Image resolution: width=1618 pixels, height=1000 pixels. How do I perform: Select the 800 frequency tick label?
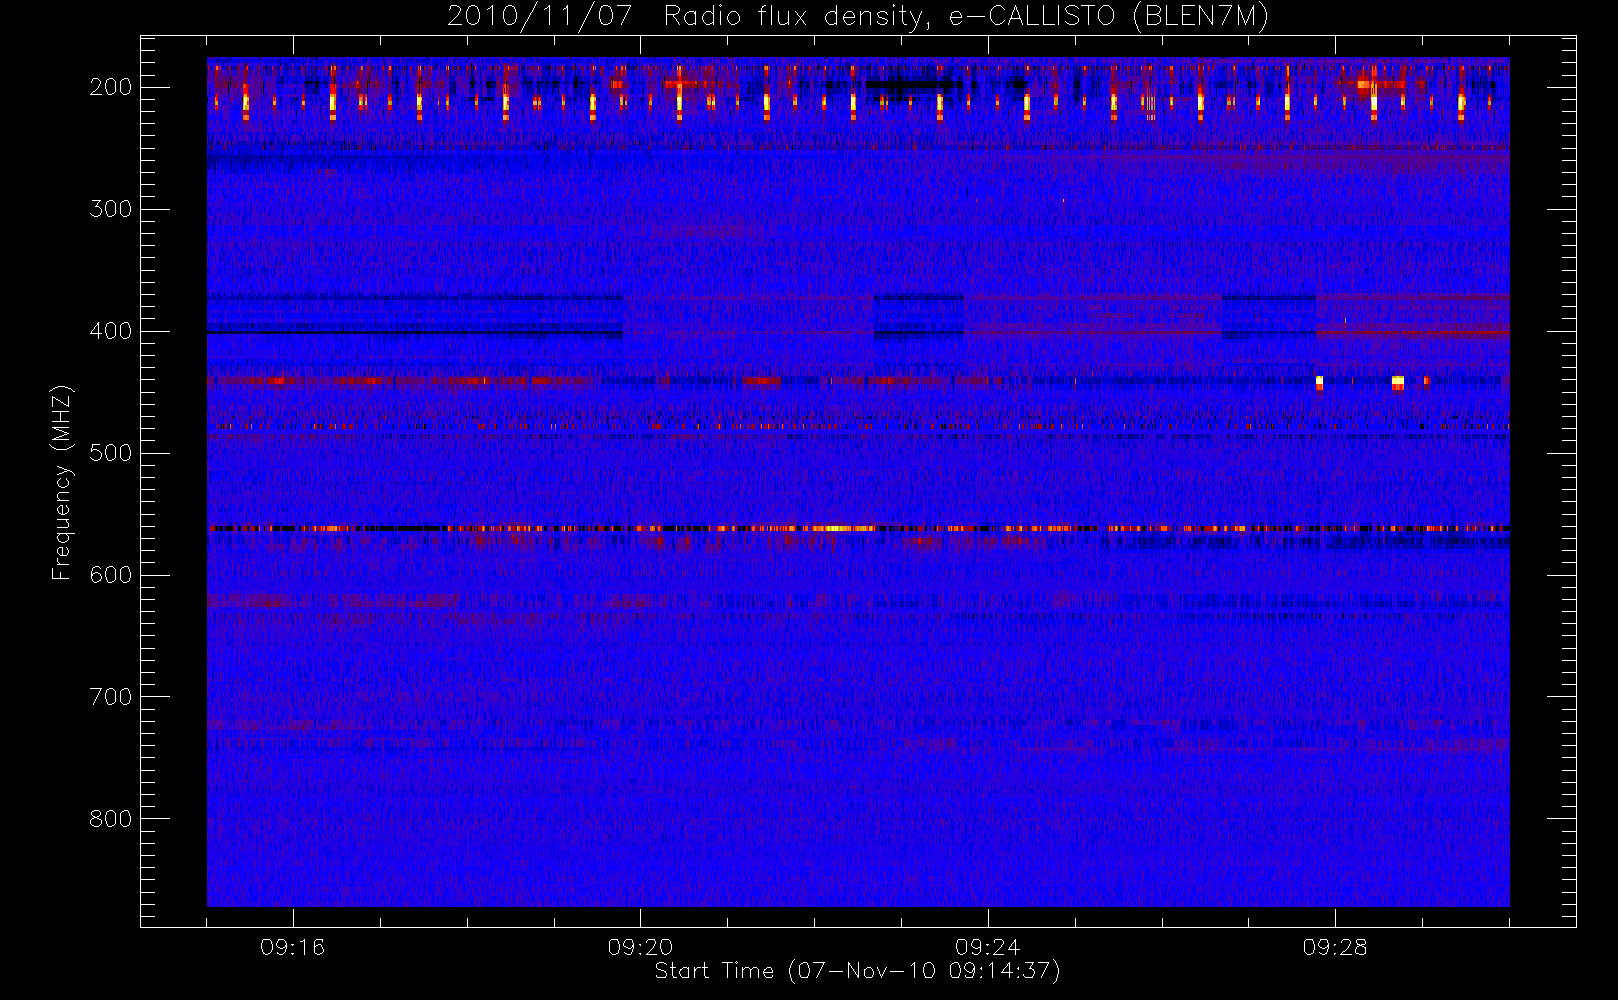[x=111, y=819]
